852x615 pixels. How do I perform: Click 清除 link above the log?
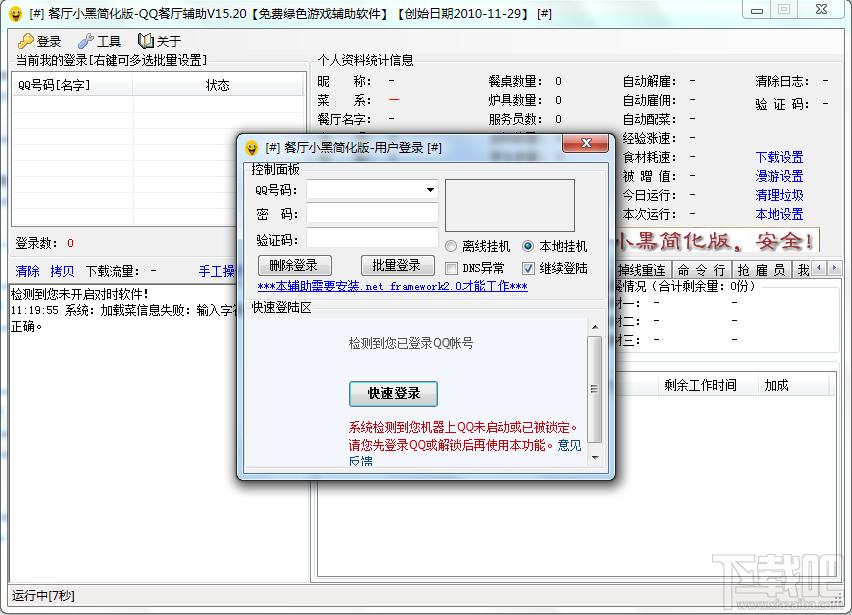coord(27,271)
